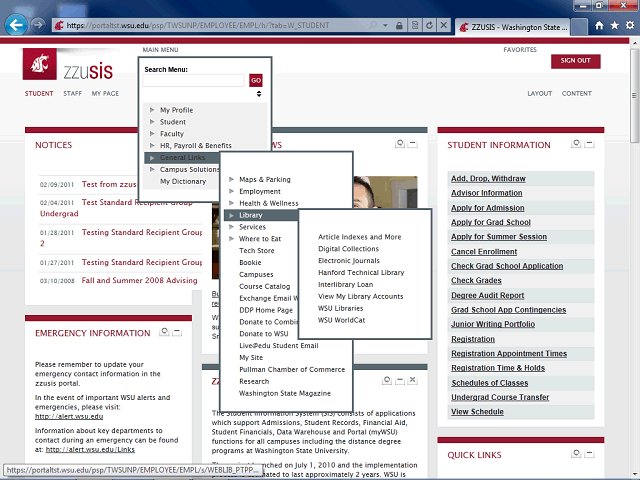The height and width of the screenshot is (480, 640).
Task: Expand the Campus Solutions folder
Action: click(152, 169)
